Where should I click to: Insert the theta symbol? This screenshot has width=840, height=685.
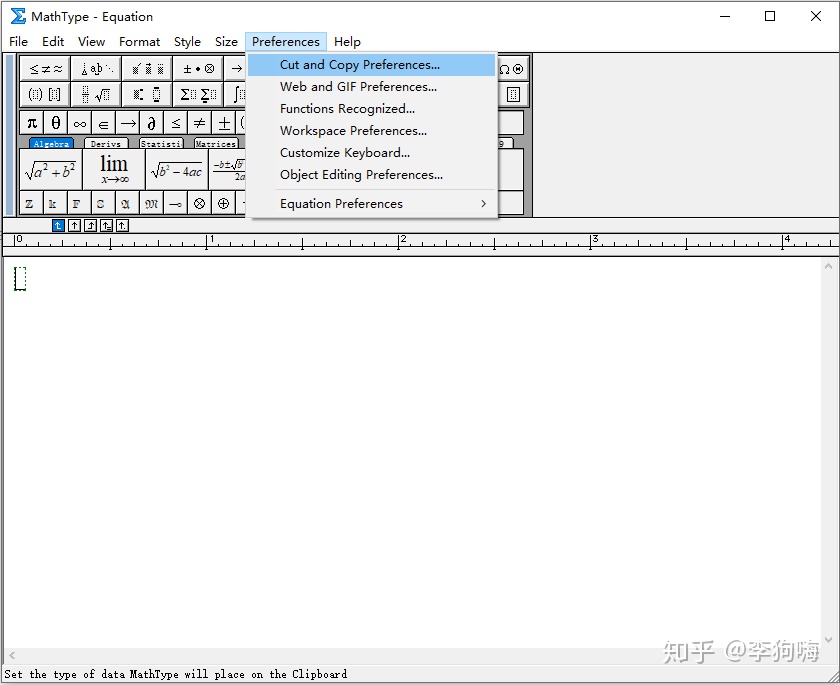pos(56,123)
